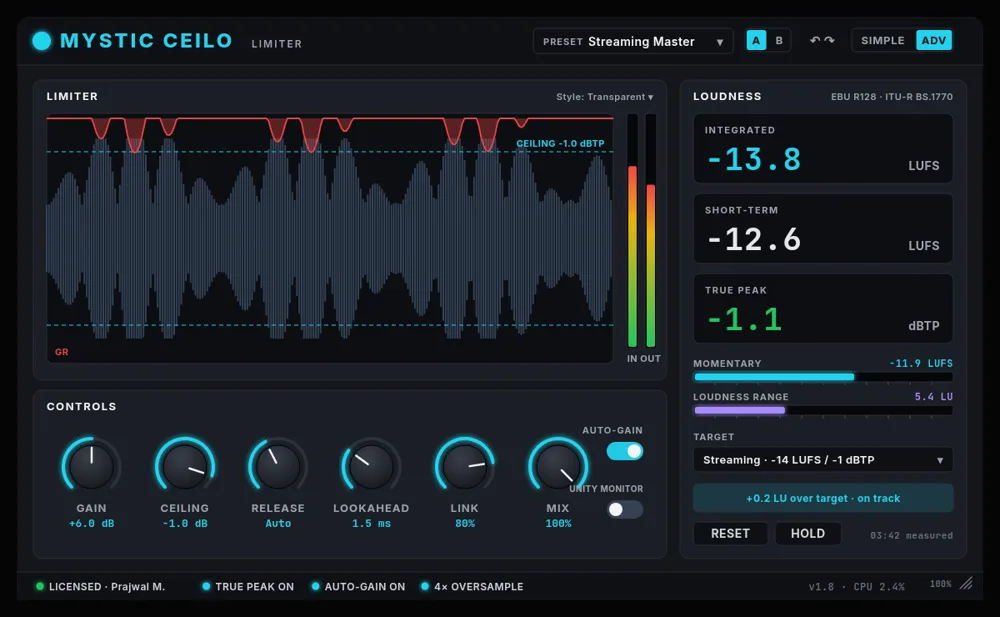Click the IN level meter
This screenshot has width=1000, height=617.
(x=632, y=231)
